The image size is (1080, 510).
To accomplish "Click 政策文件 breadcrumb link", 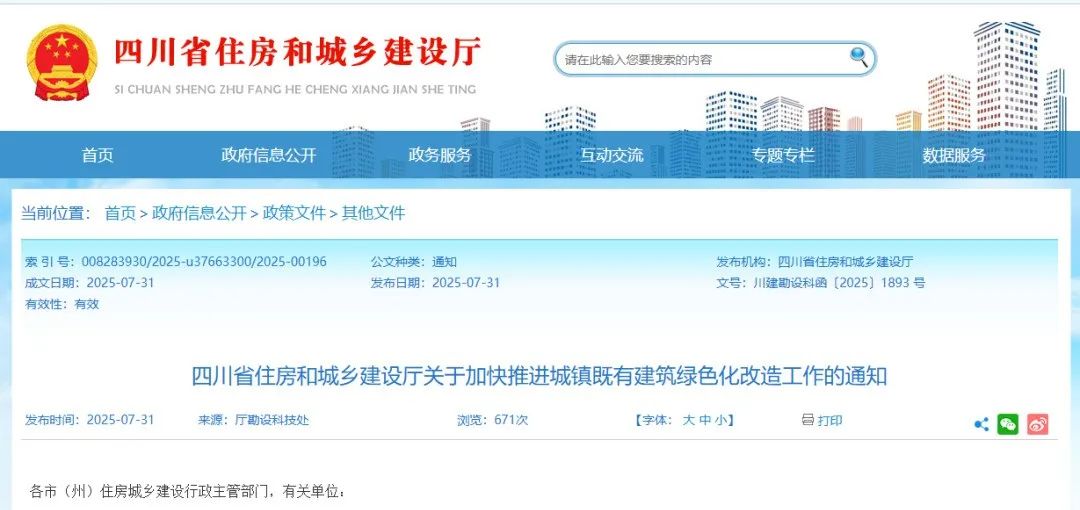I will (294, 213).
